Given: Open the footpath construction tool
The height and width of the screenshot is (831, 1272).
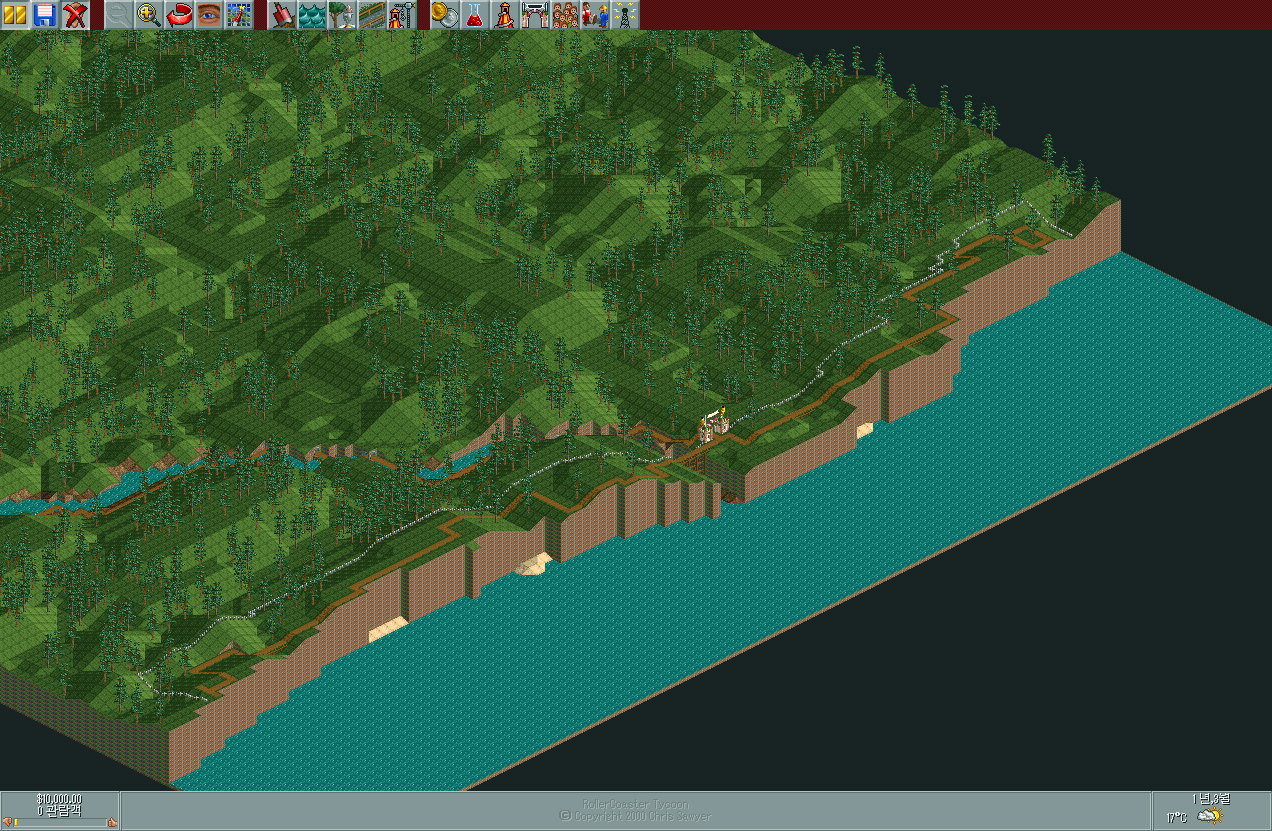Looking at the screenshot, I should 373,14.
